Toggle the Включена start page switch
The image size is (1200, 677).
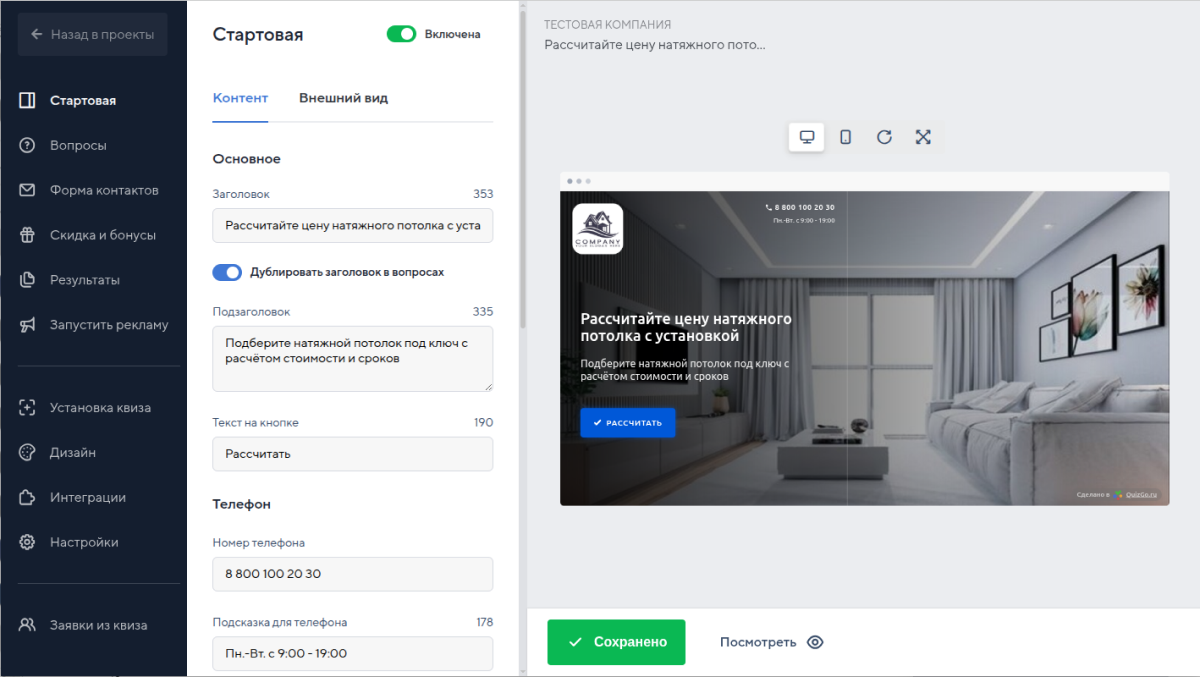click(401, 34)
